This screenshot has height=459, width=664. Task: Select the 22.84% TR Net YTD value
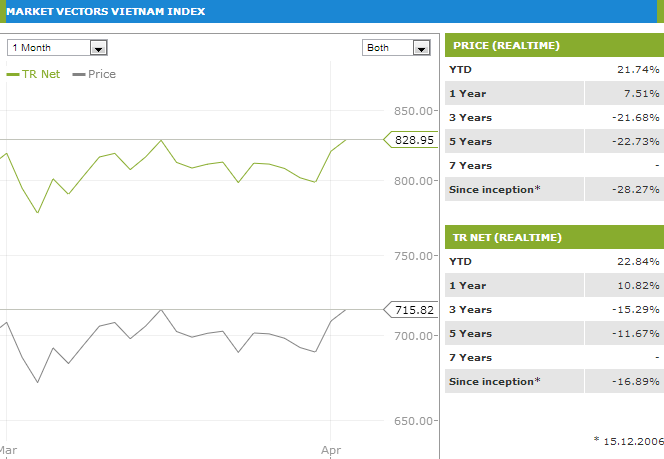pyautogui.click(x=638, y=262)
